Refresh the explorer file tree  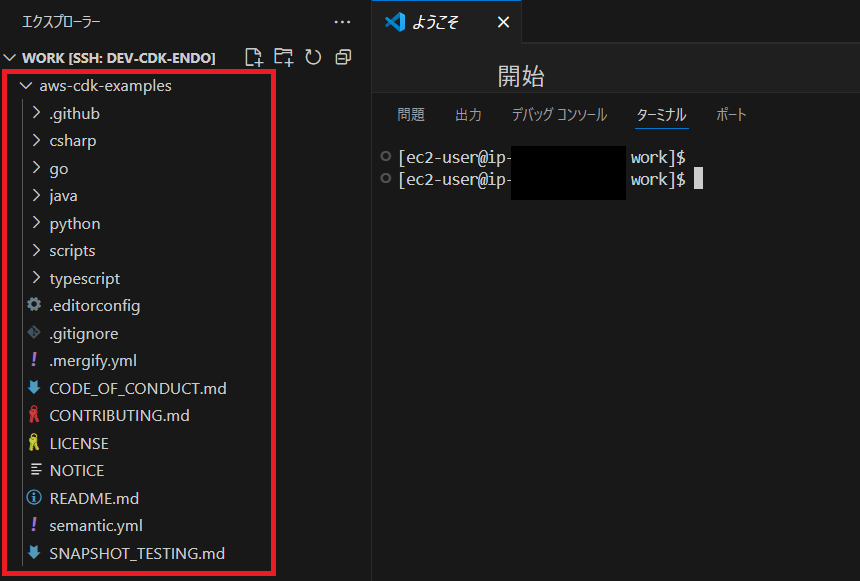pyautogui.click(x=313, y=58)
